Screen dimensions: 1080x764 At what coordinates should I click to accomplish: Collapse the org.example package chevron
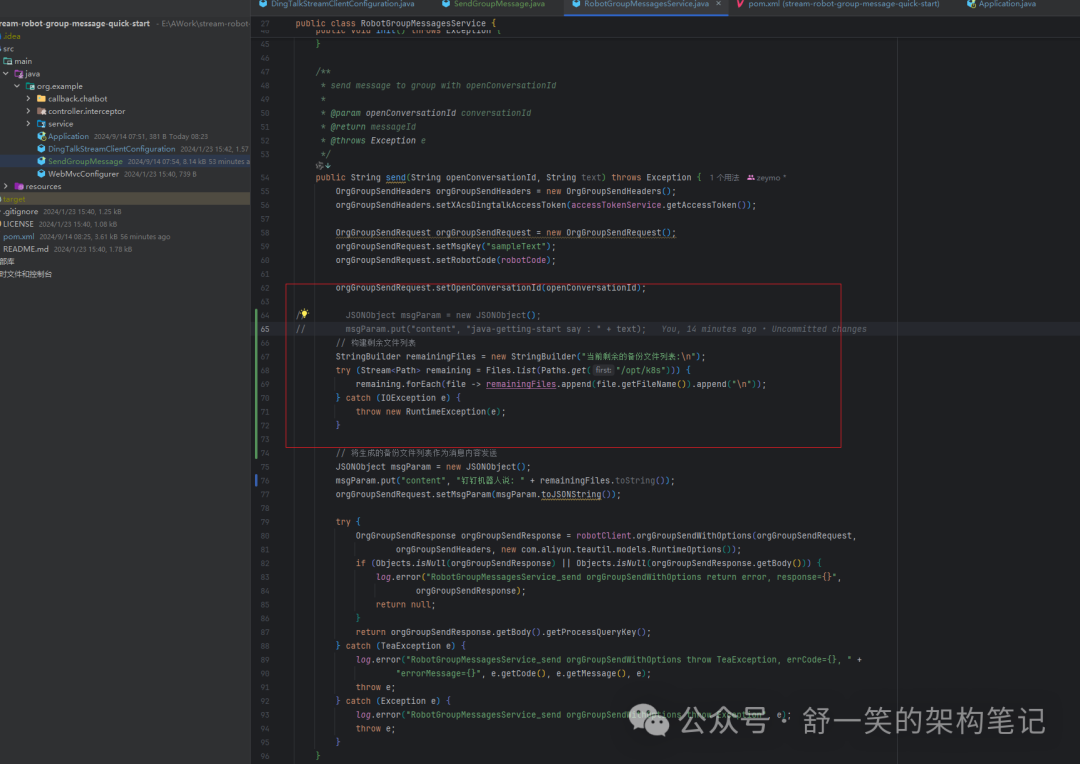[x=17, y=86]
